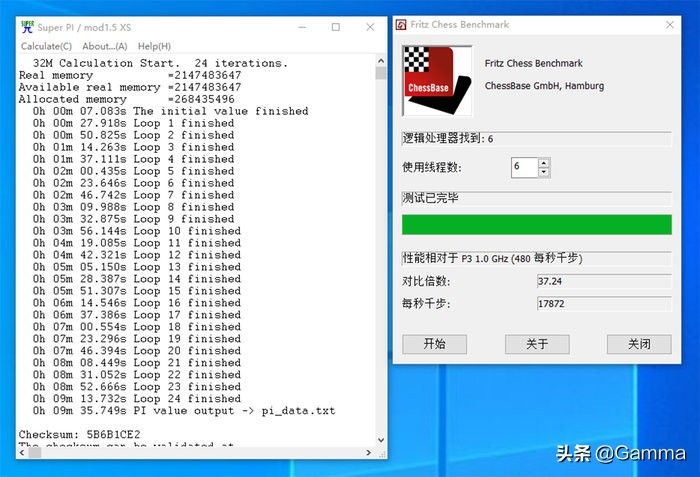Open the About...(A) menu in Super PI

point(104,46)
